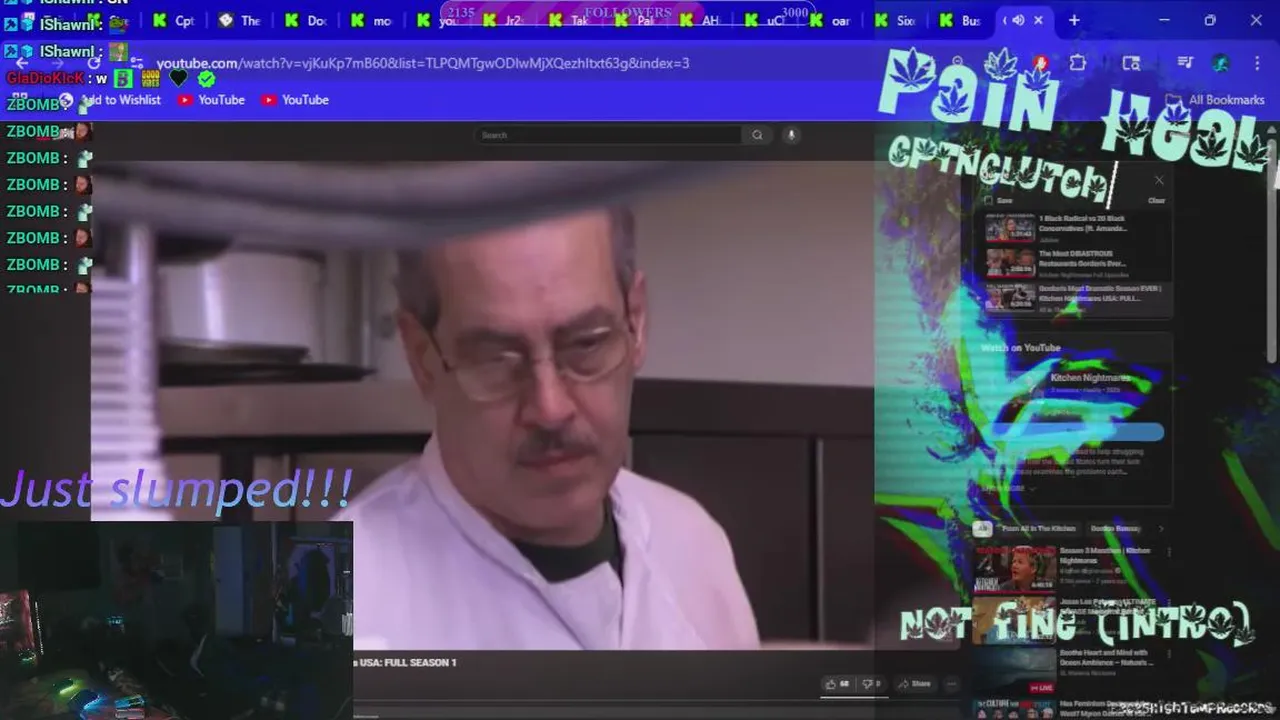Open the Chrome three-dot menu
The image size is (1280, 720).
tap(1257, 63)
